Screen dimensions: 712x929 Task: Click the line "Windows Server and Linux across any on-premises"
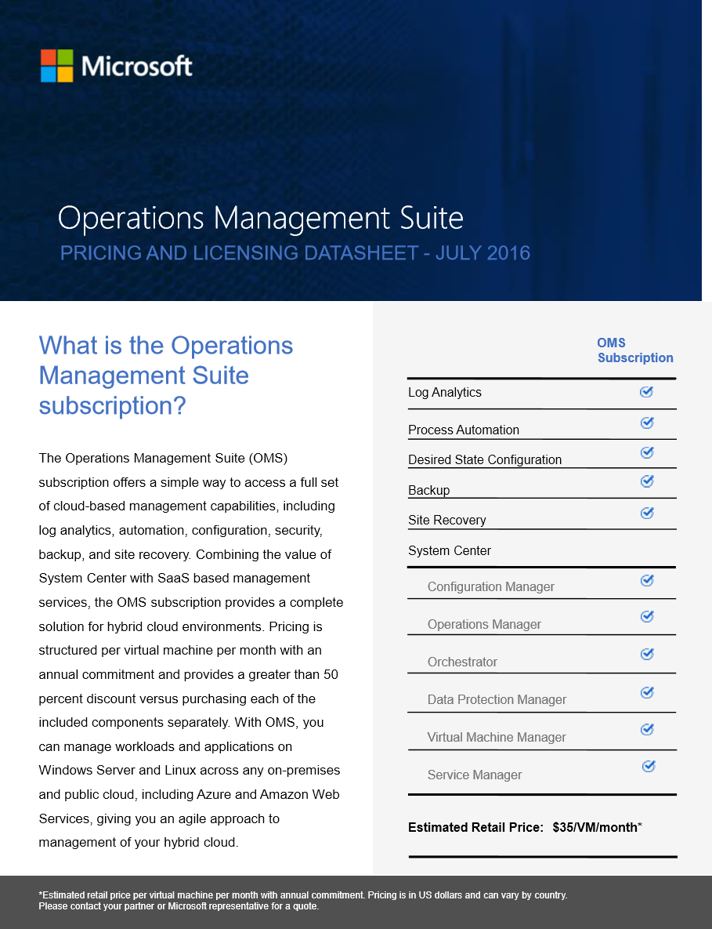click(190, 770)
